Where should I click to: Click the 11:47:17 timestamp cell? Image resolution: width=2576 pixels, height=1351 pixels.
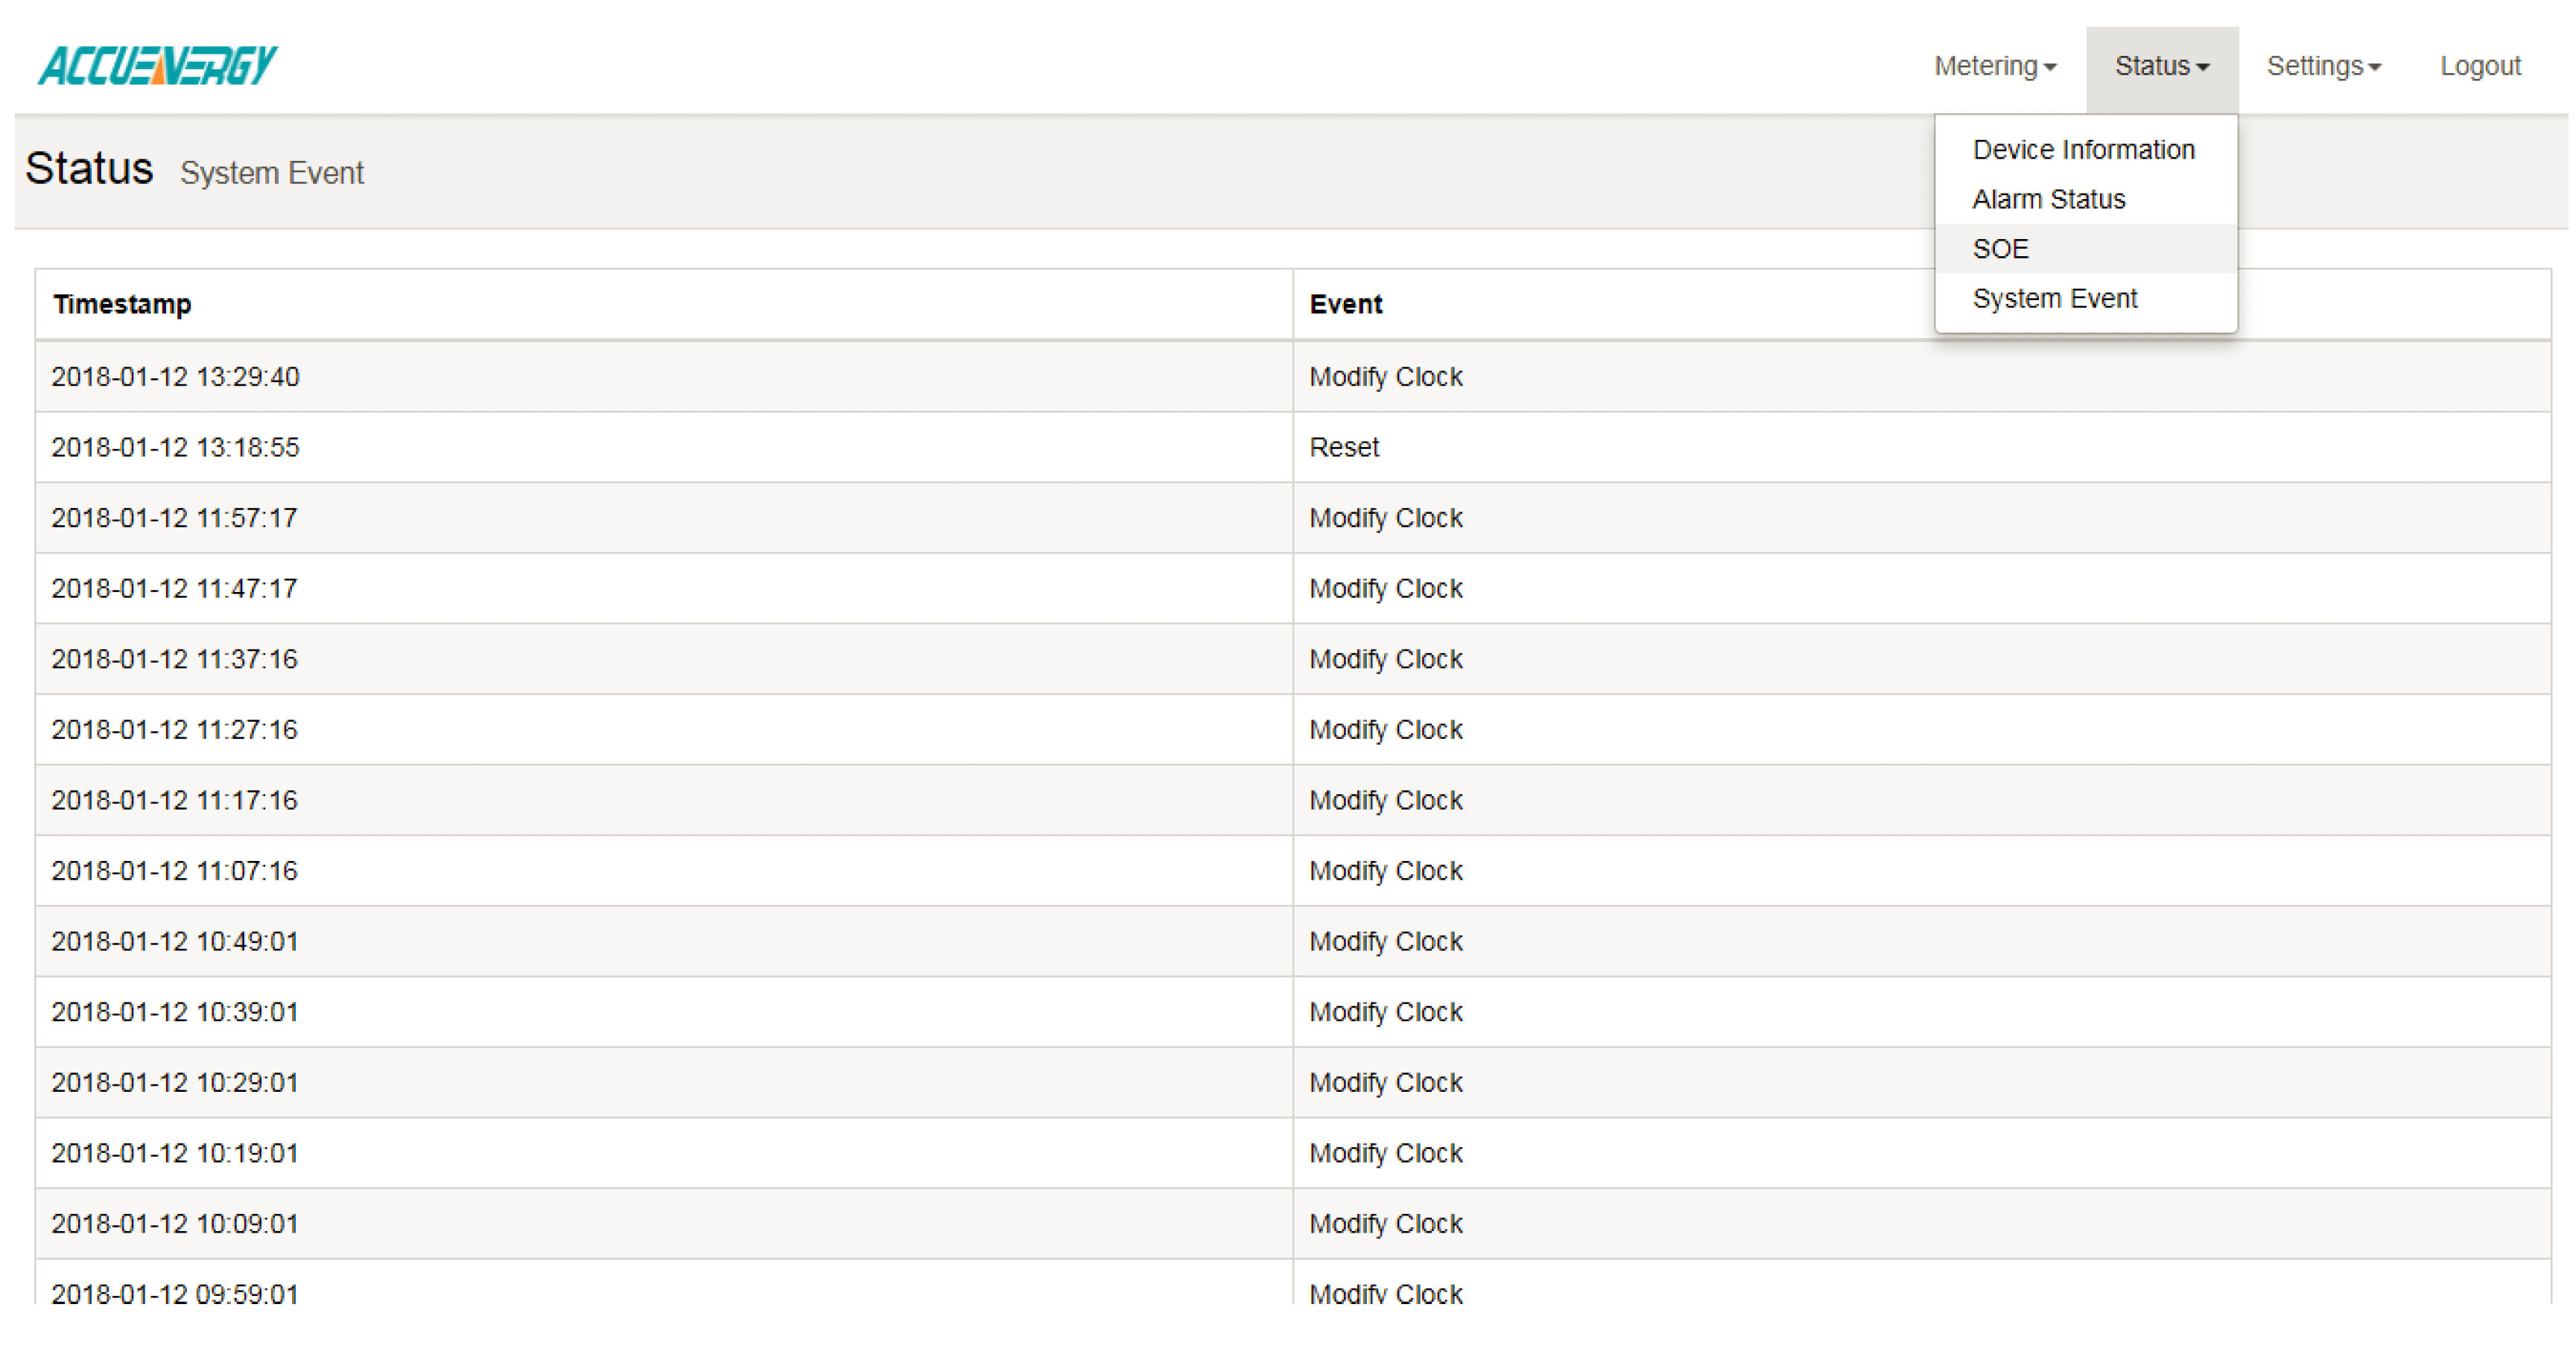click(x=174, y=589)
